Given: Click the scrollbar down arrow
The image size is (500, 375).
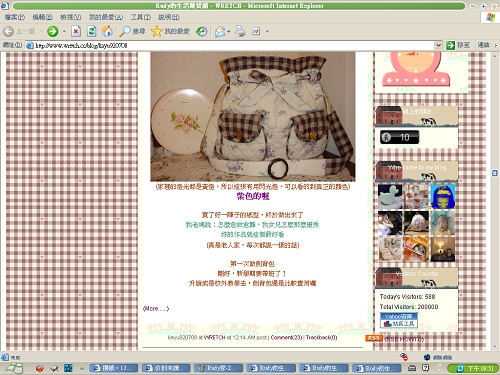Looking at the screenshot, I should click(495, 347).
